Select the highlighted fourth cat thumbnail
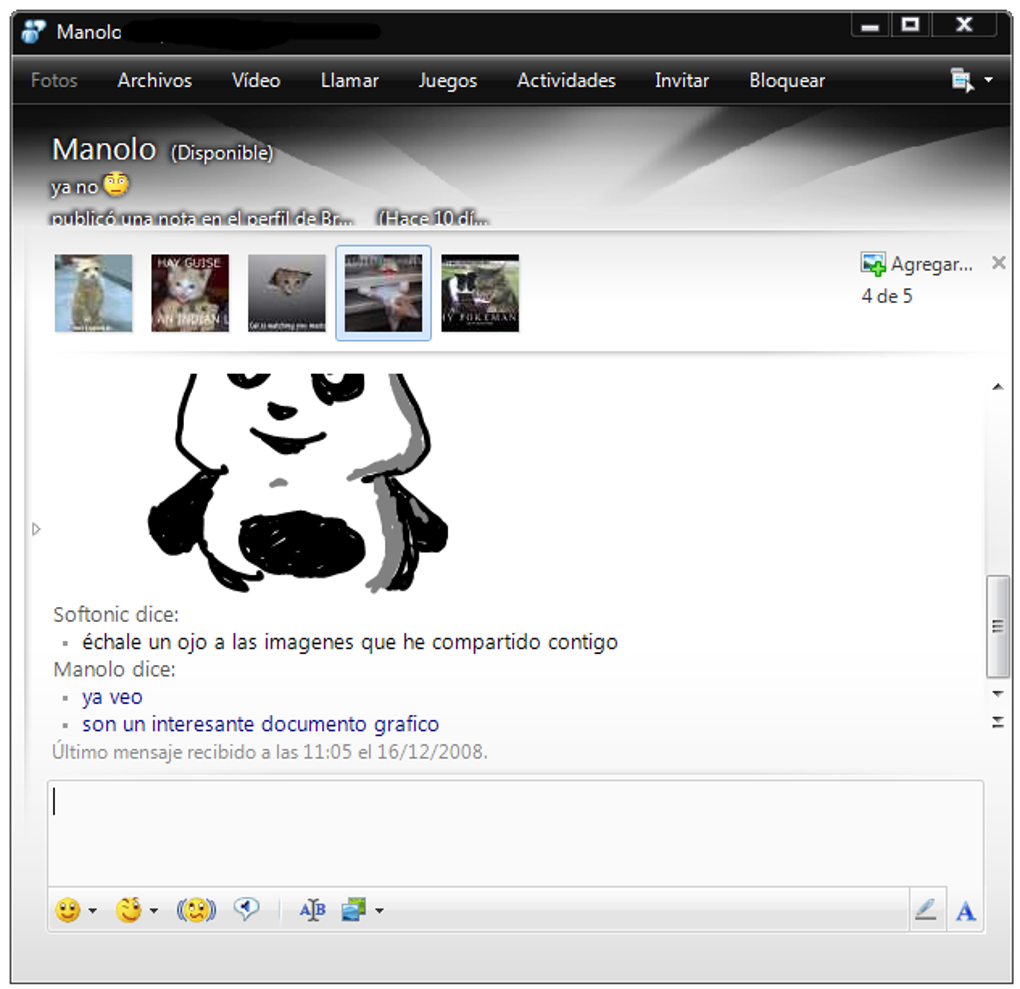 (383, 293)
